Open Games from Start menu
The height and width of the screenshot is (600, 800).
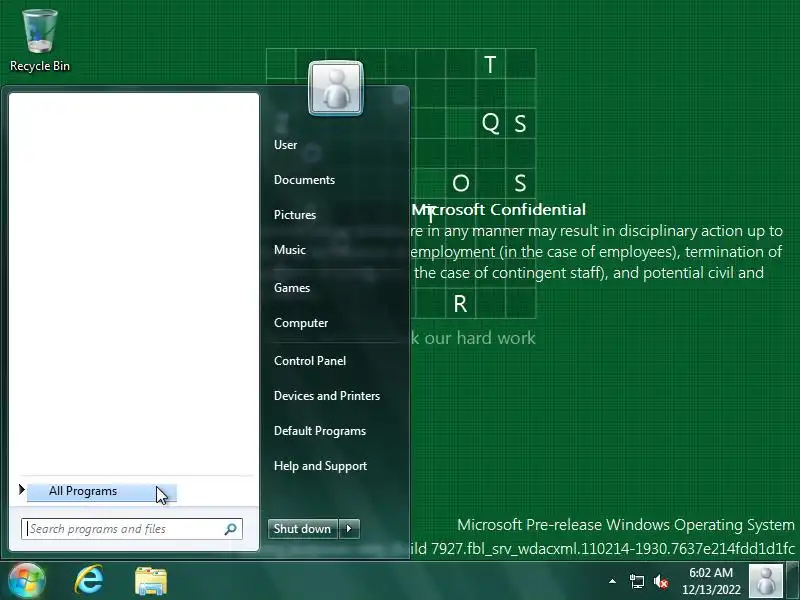click(x=292, y=288)
